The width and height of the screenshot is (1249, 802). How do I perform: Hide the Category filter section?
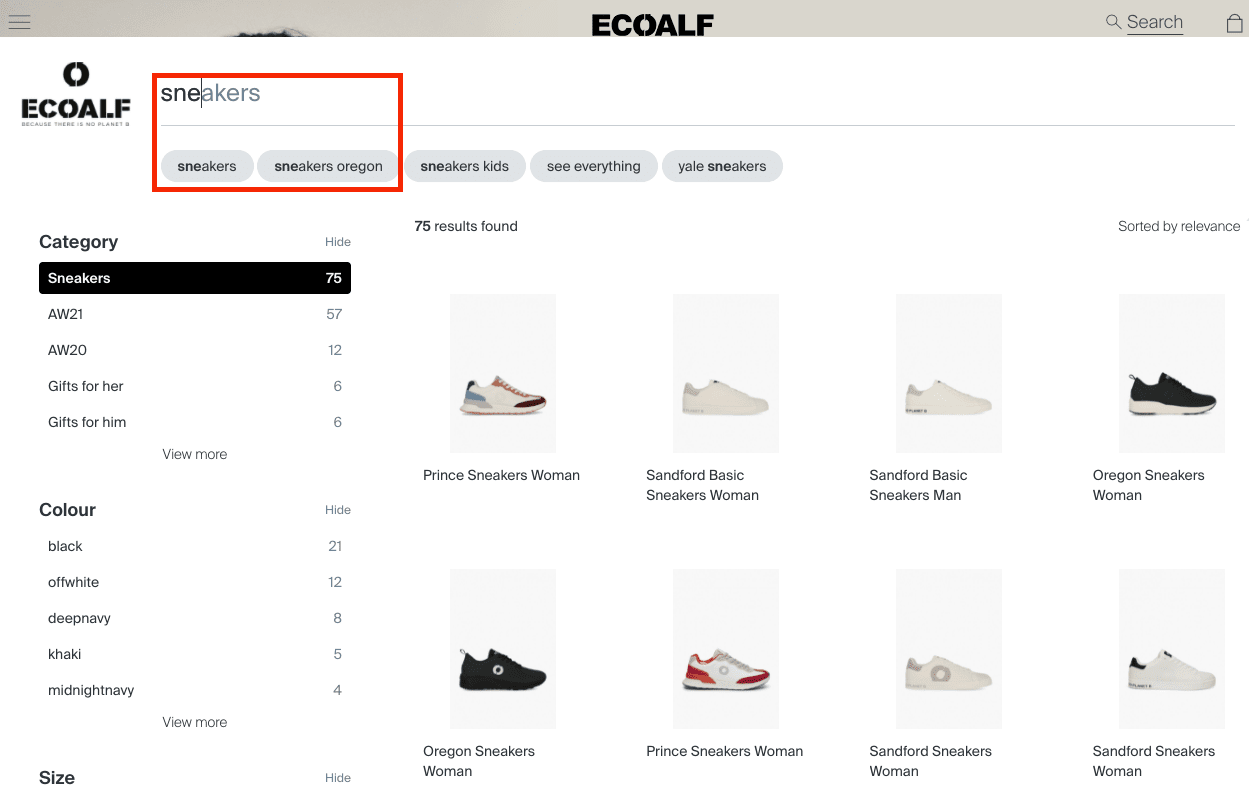point(337,241)
